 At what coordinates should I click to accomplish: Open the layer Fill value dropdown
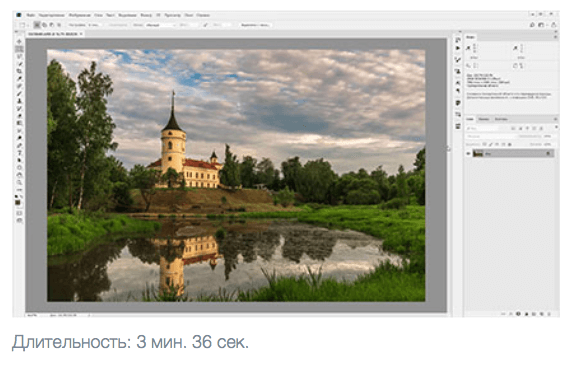(x=548, y=144)
